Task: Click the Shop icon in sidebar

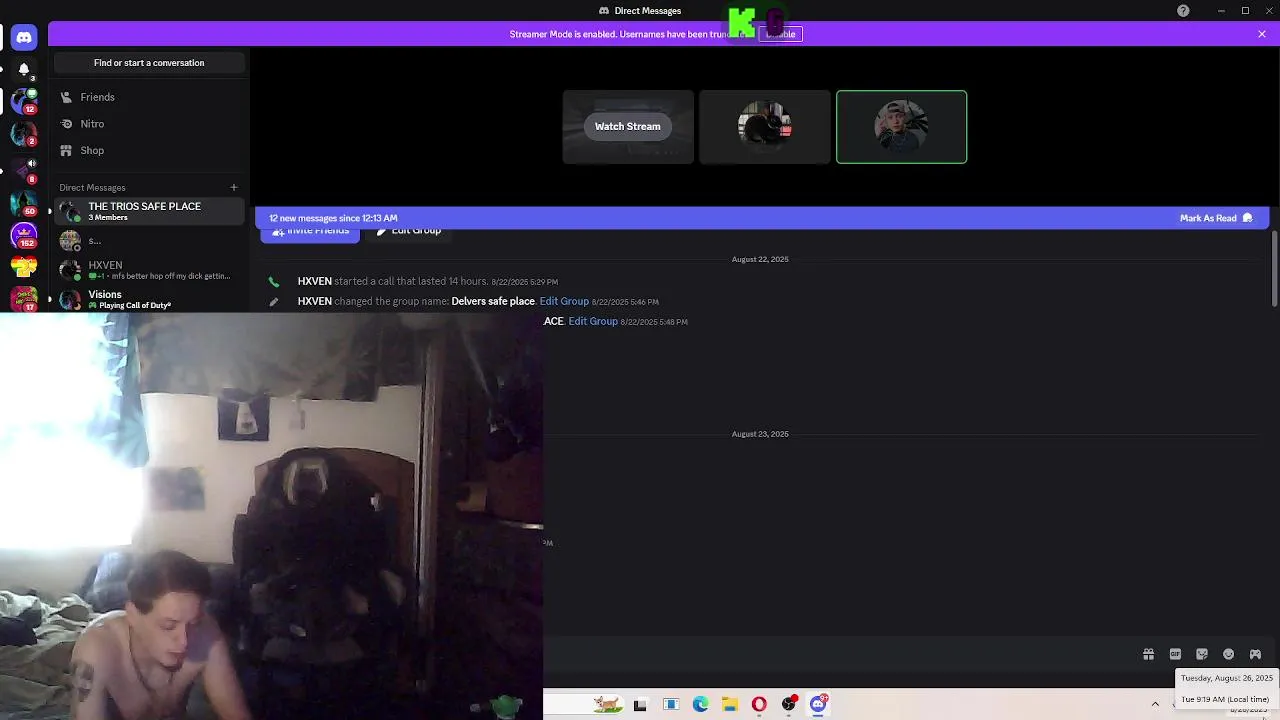Action: pos(66,150)
